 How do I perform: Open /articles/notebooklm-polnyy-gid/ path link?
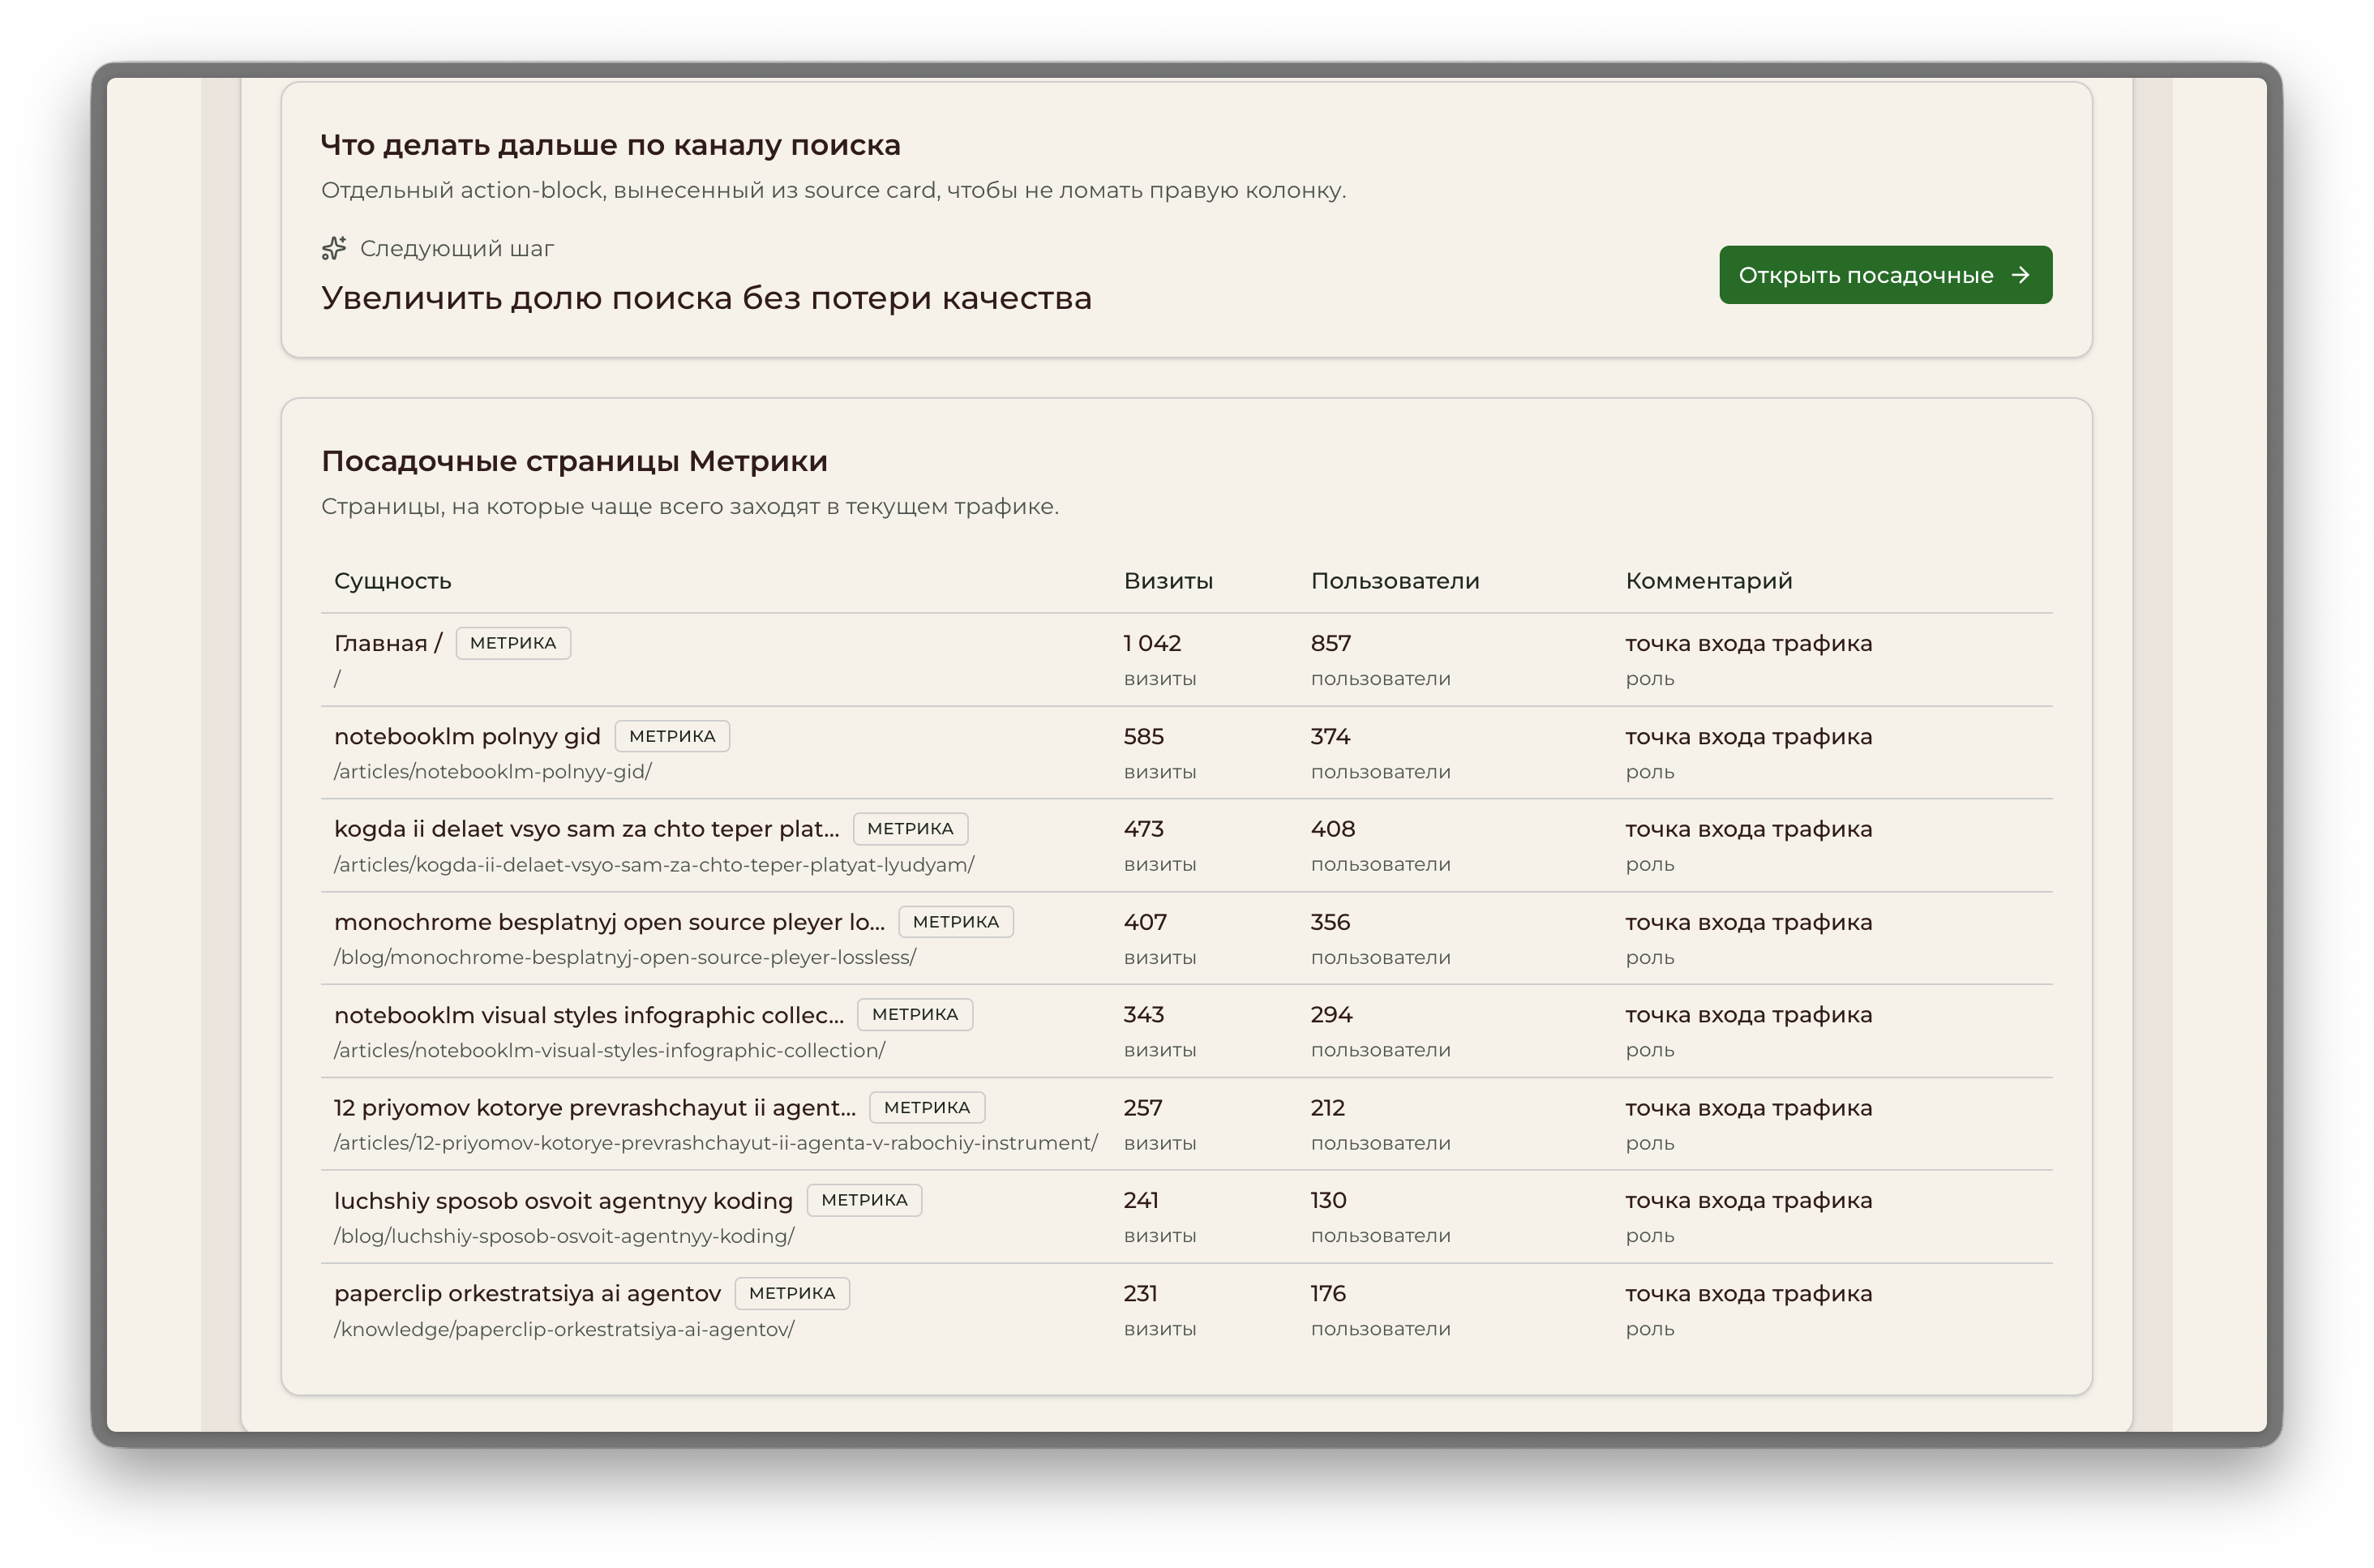tap(493, 772)
